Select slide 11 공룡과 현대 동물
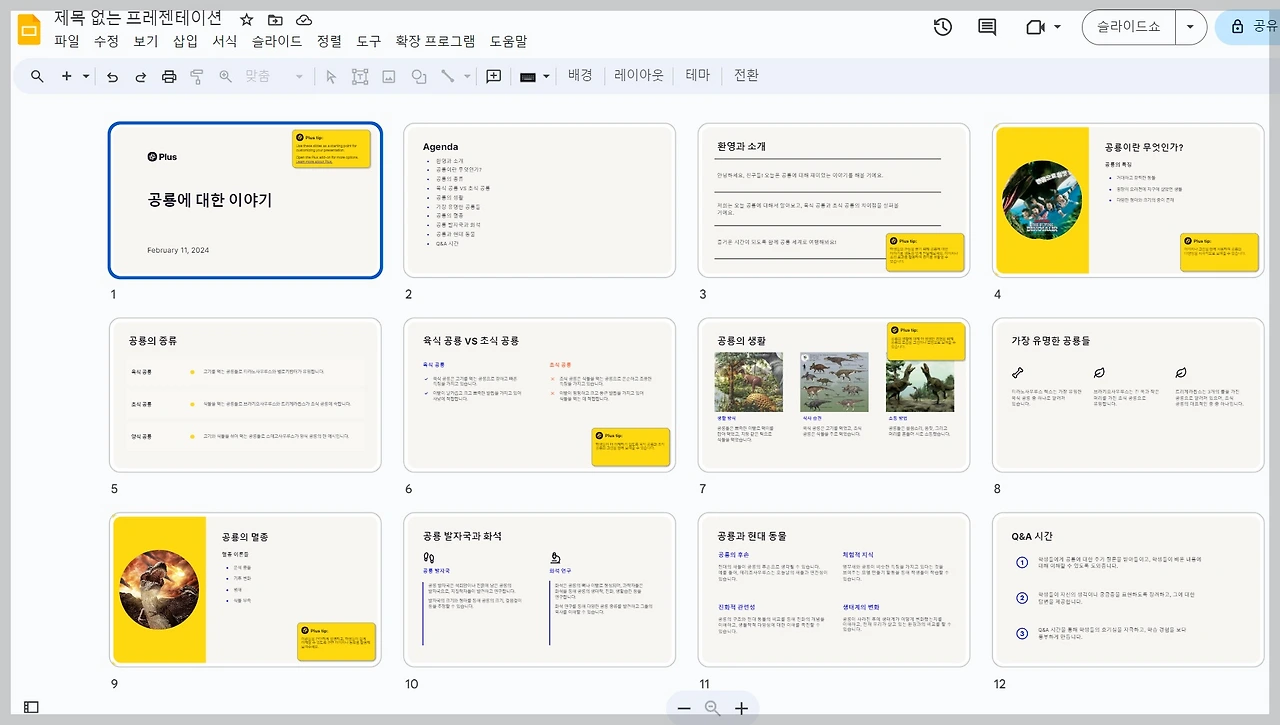Screen dimensions: 1280x725 (x=834, y=590)
